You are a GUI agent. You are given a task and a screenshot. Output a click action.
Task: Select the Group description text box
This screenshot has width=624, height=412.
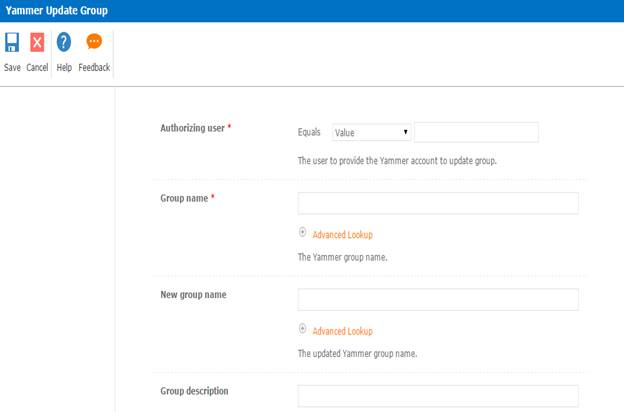pyautogui.click(x=438, y=395)
